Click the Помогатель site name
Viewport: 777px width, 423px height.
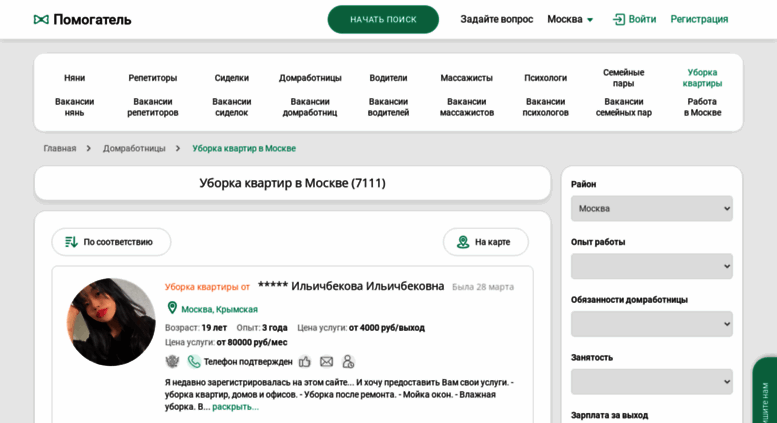(92, 19)
